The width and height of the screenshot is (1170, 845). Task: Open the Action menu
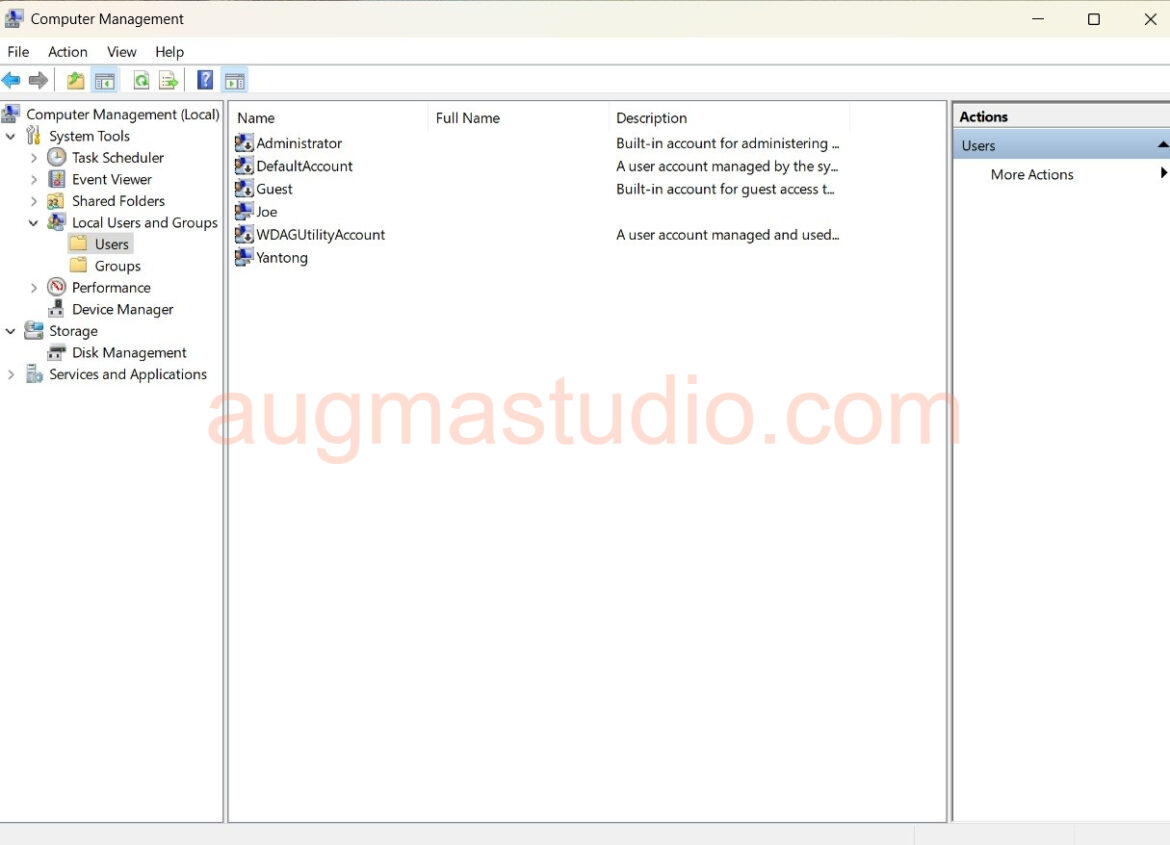(67, 51)
